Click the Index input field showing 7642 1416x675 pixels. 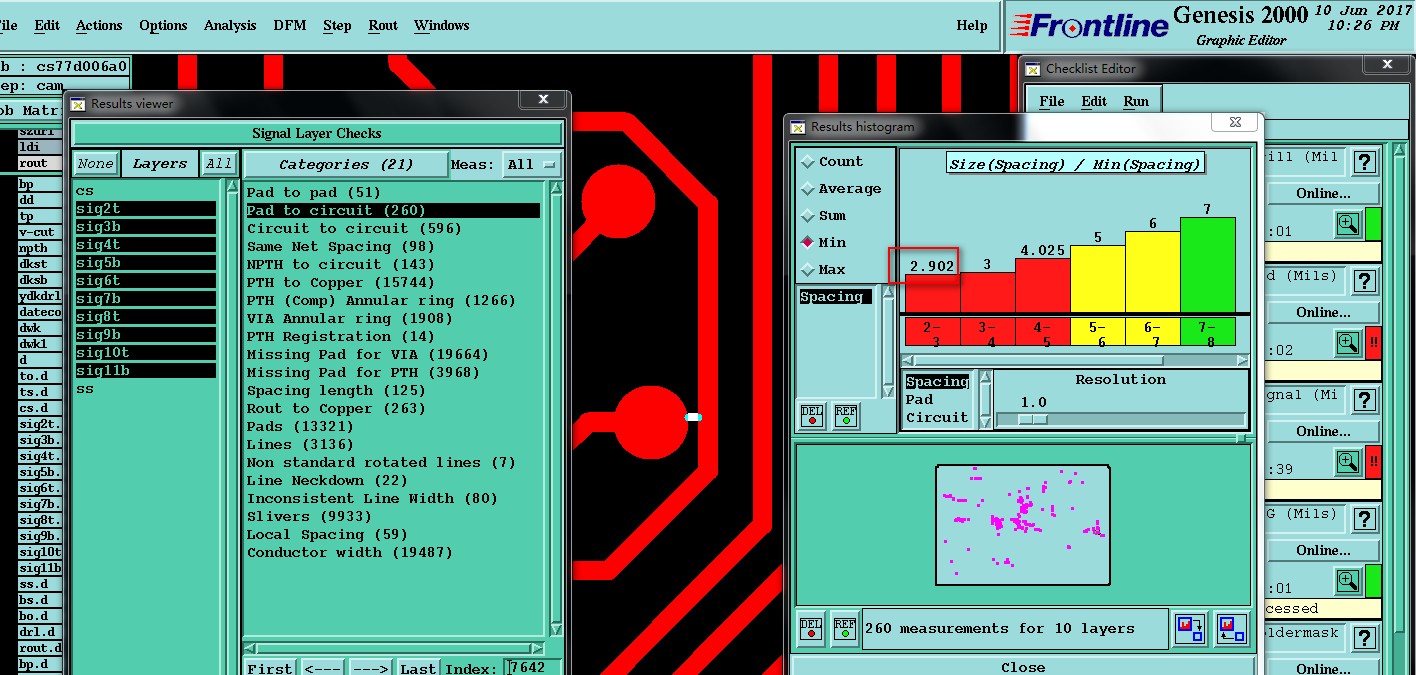(533, 667)
